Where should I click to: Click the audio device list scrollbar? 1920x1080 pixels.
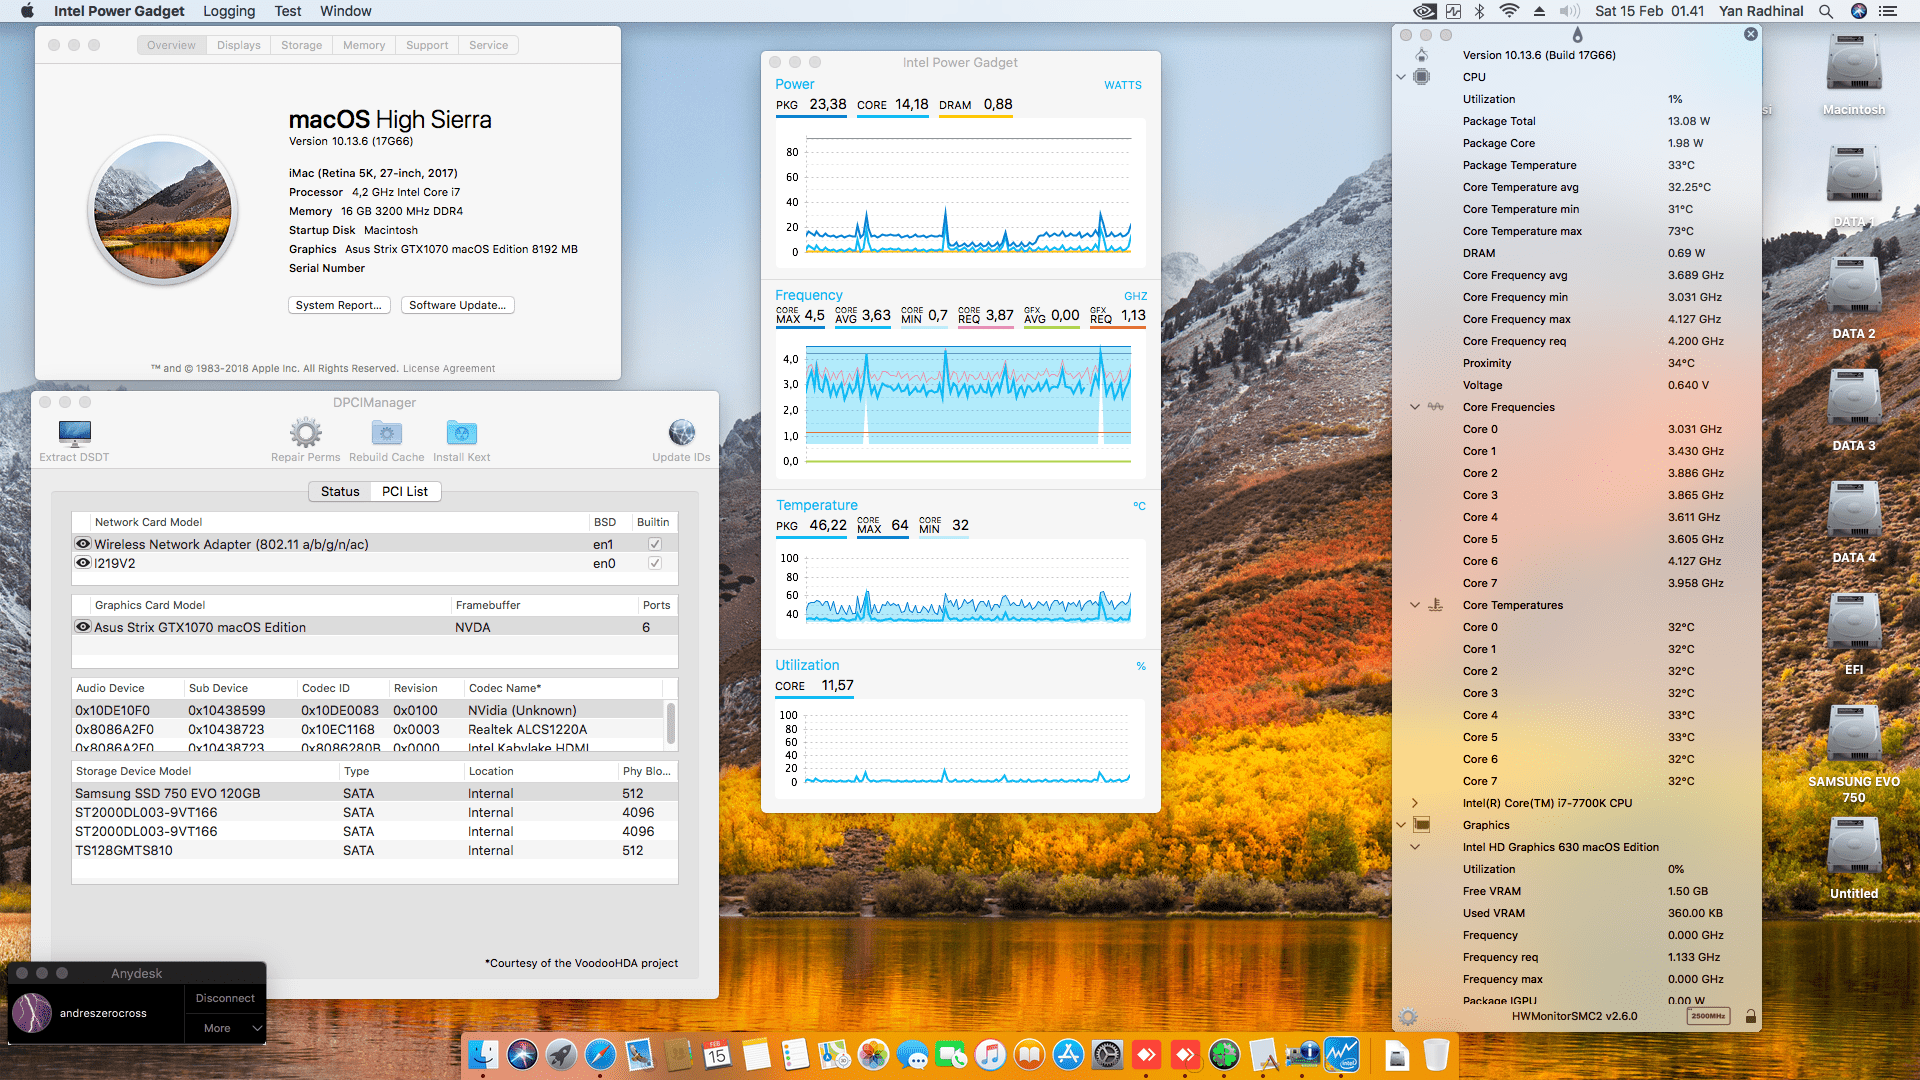coord(670,722)
